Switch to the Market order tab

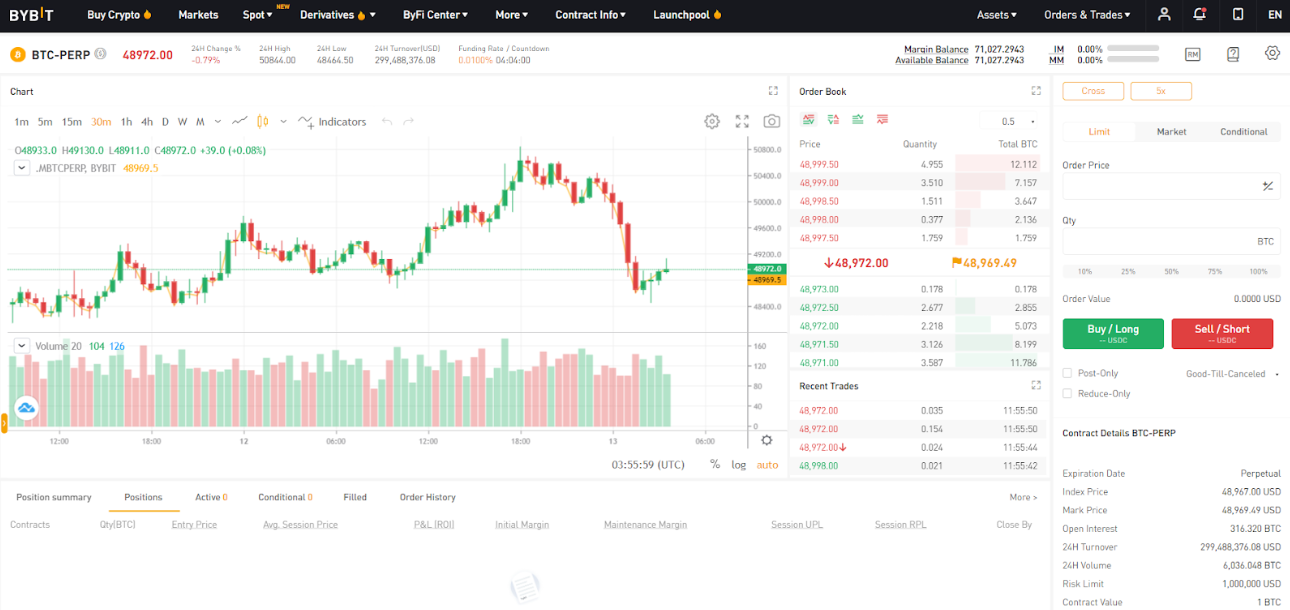coord(1171,132)
